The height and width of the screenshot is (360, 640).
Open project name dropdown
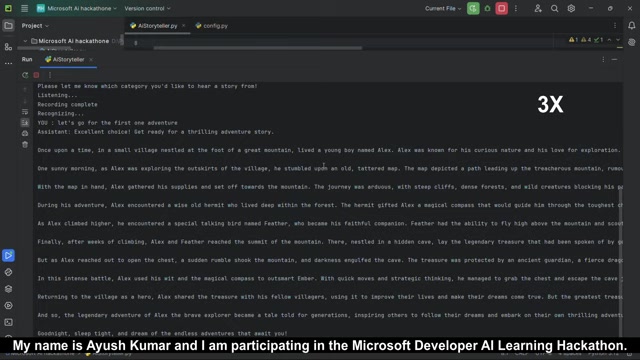[x=76, y=8]
